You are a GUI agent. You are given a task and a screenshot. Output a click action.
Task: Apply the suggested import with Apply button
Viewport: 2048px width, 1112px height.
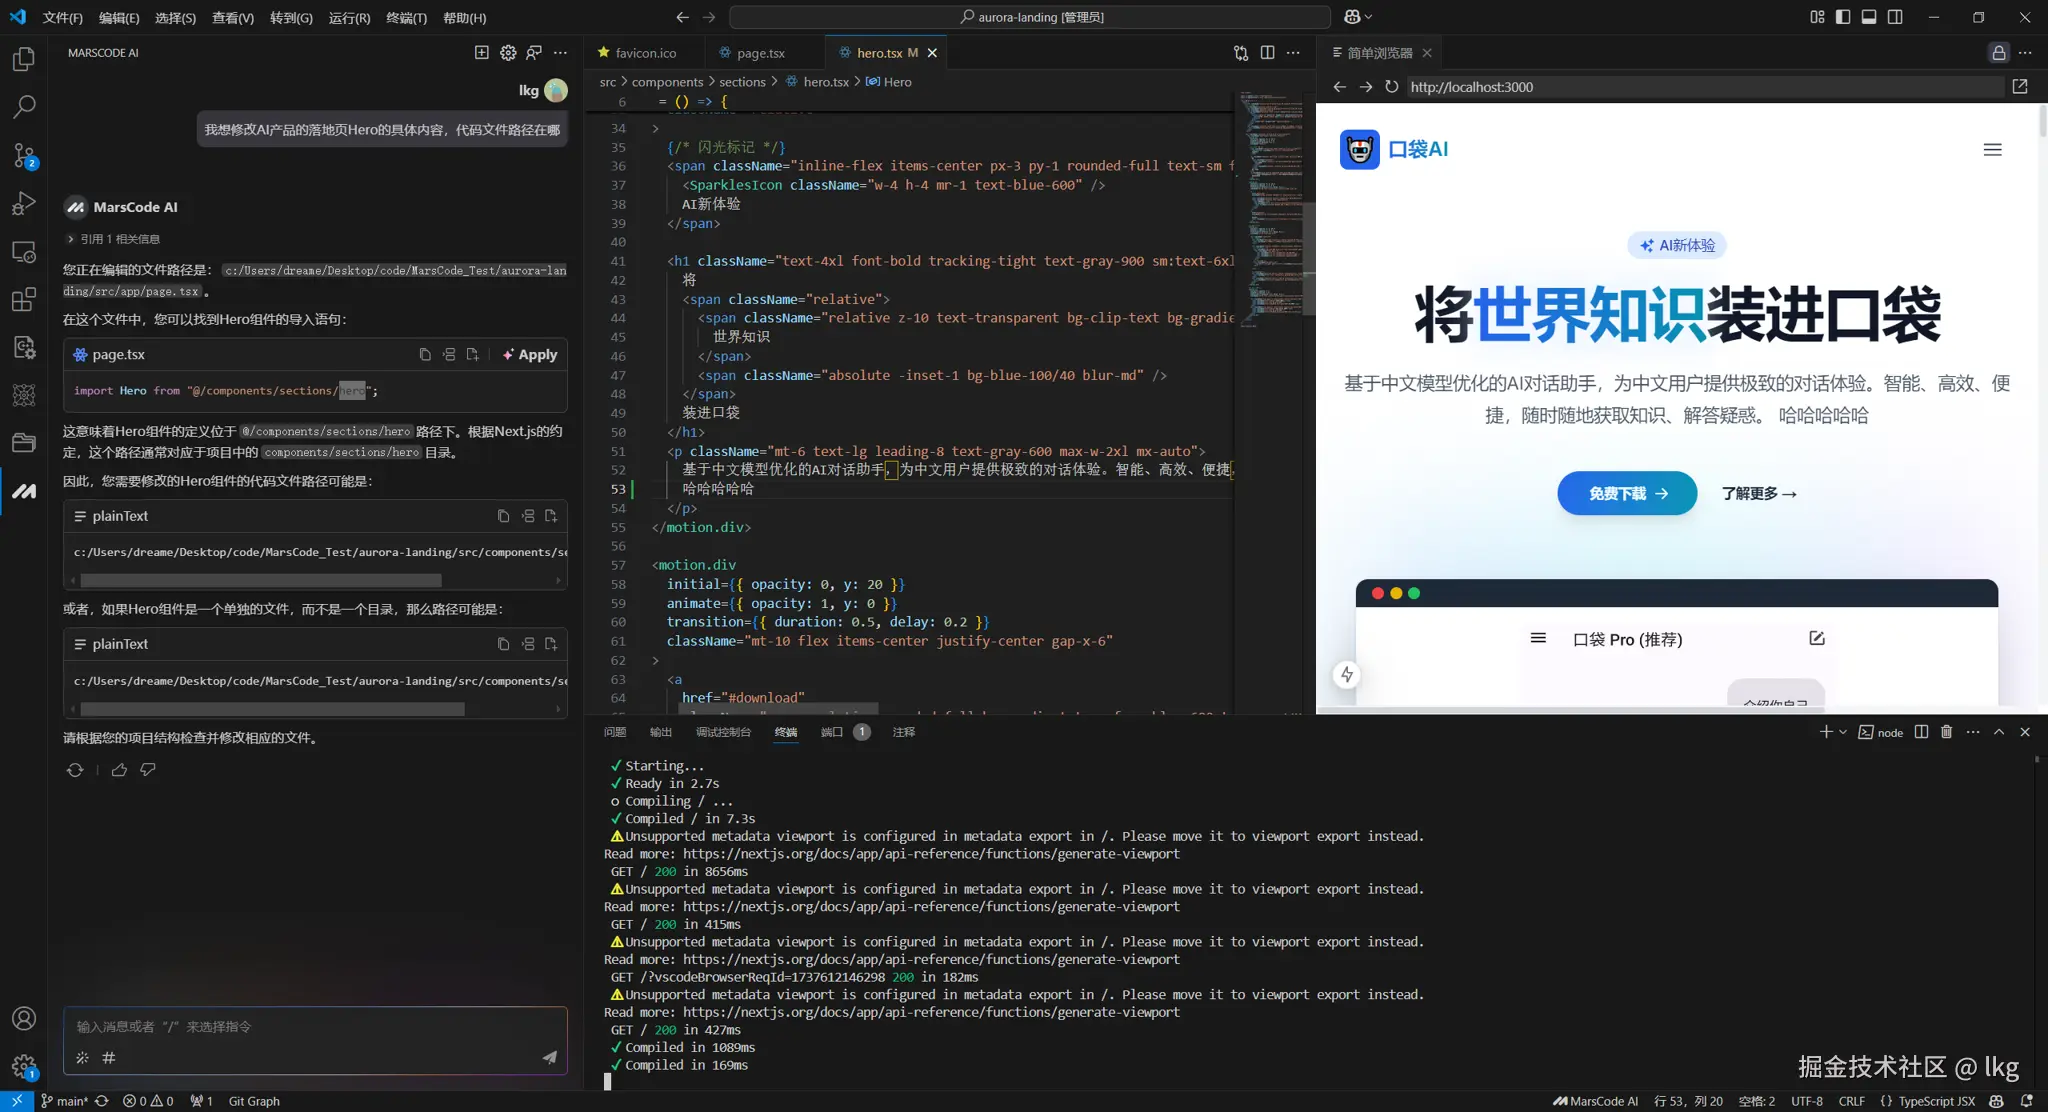coord(529,354)
